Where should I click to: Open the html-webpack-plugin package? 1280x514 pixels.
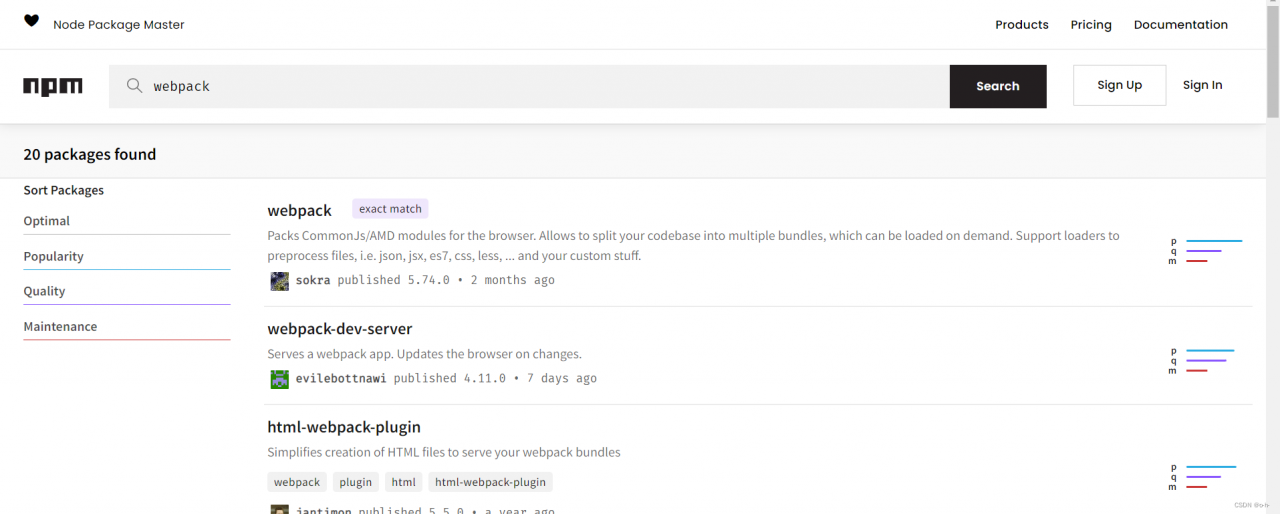coord(344,427)
